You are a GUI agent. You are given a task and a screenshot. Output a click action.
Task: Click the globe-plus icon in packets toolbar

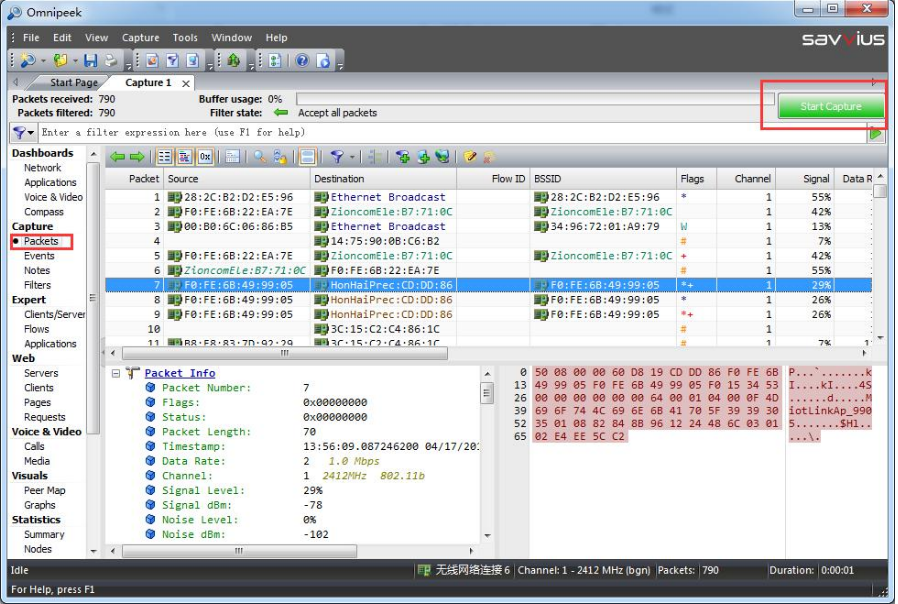tap(423, 157)
